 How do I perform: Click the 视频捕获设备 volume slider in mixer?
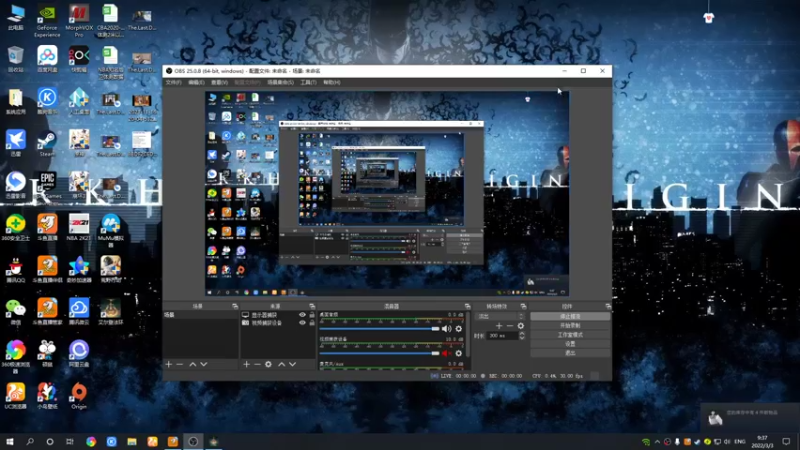(379, 353)
